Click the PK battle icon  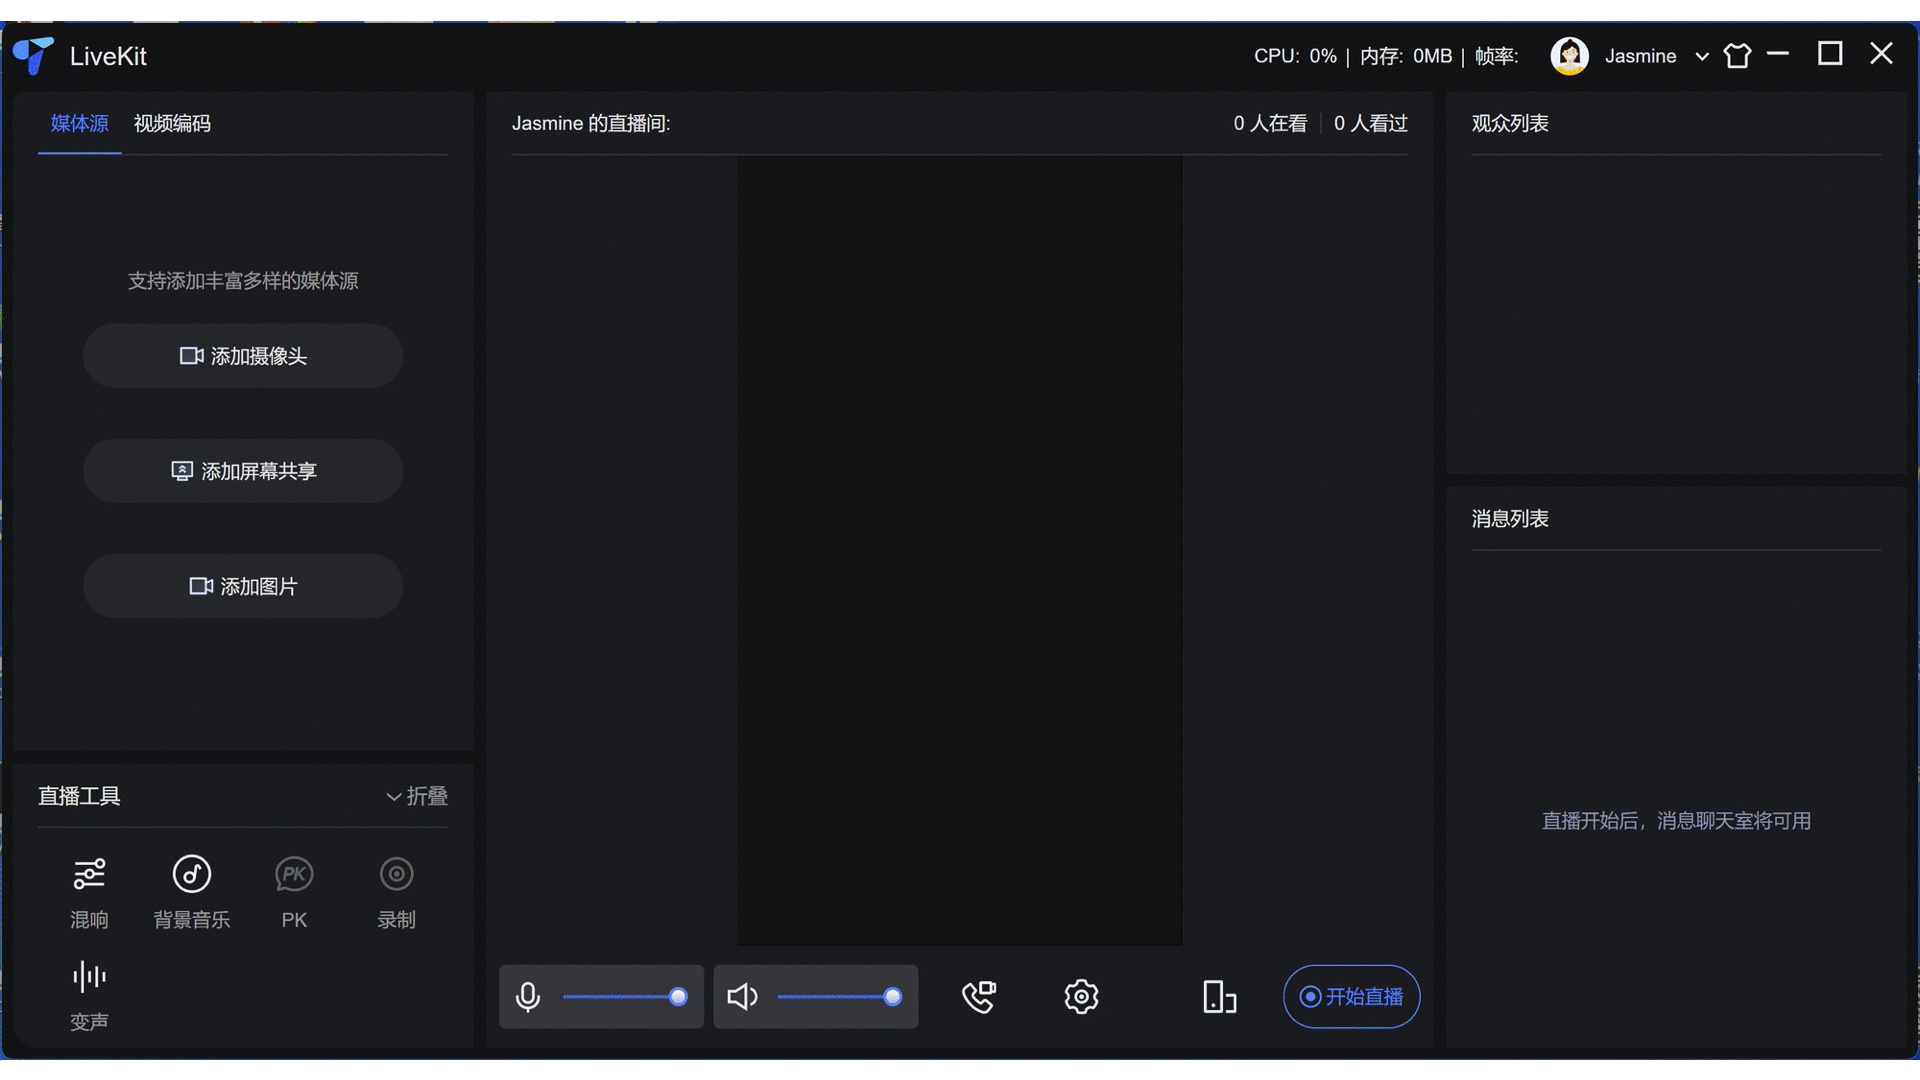(x=294, y=875)
